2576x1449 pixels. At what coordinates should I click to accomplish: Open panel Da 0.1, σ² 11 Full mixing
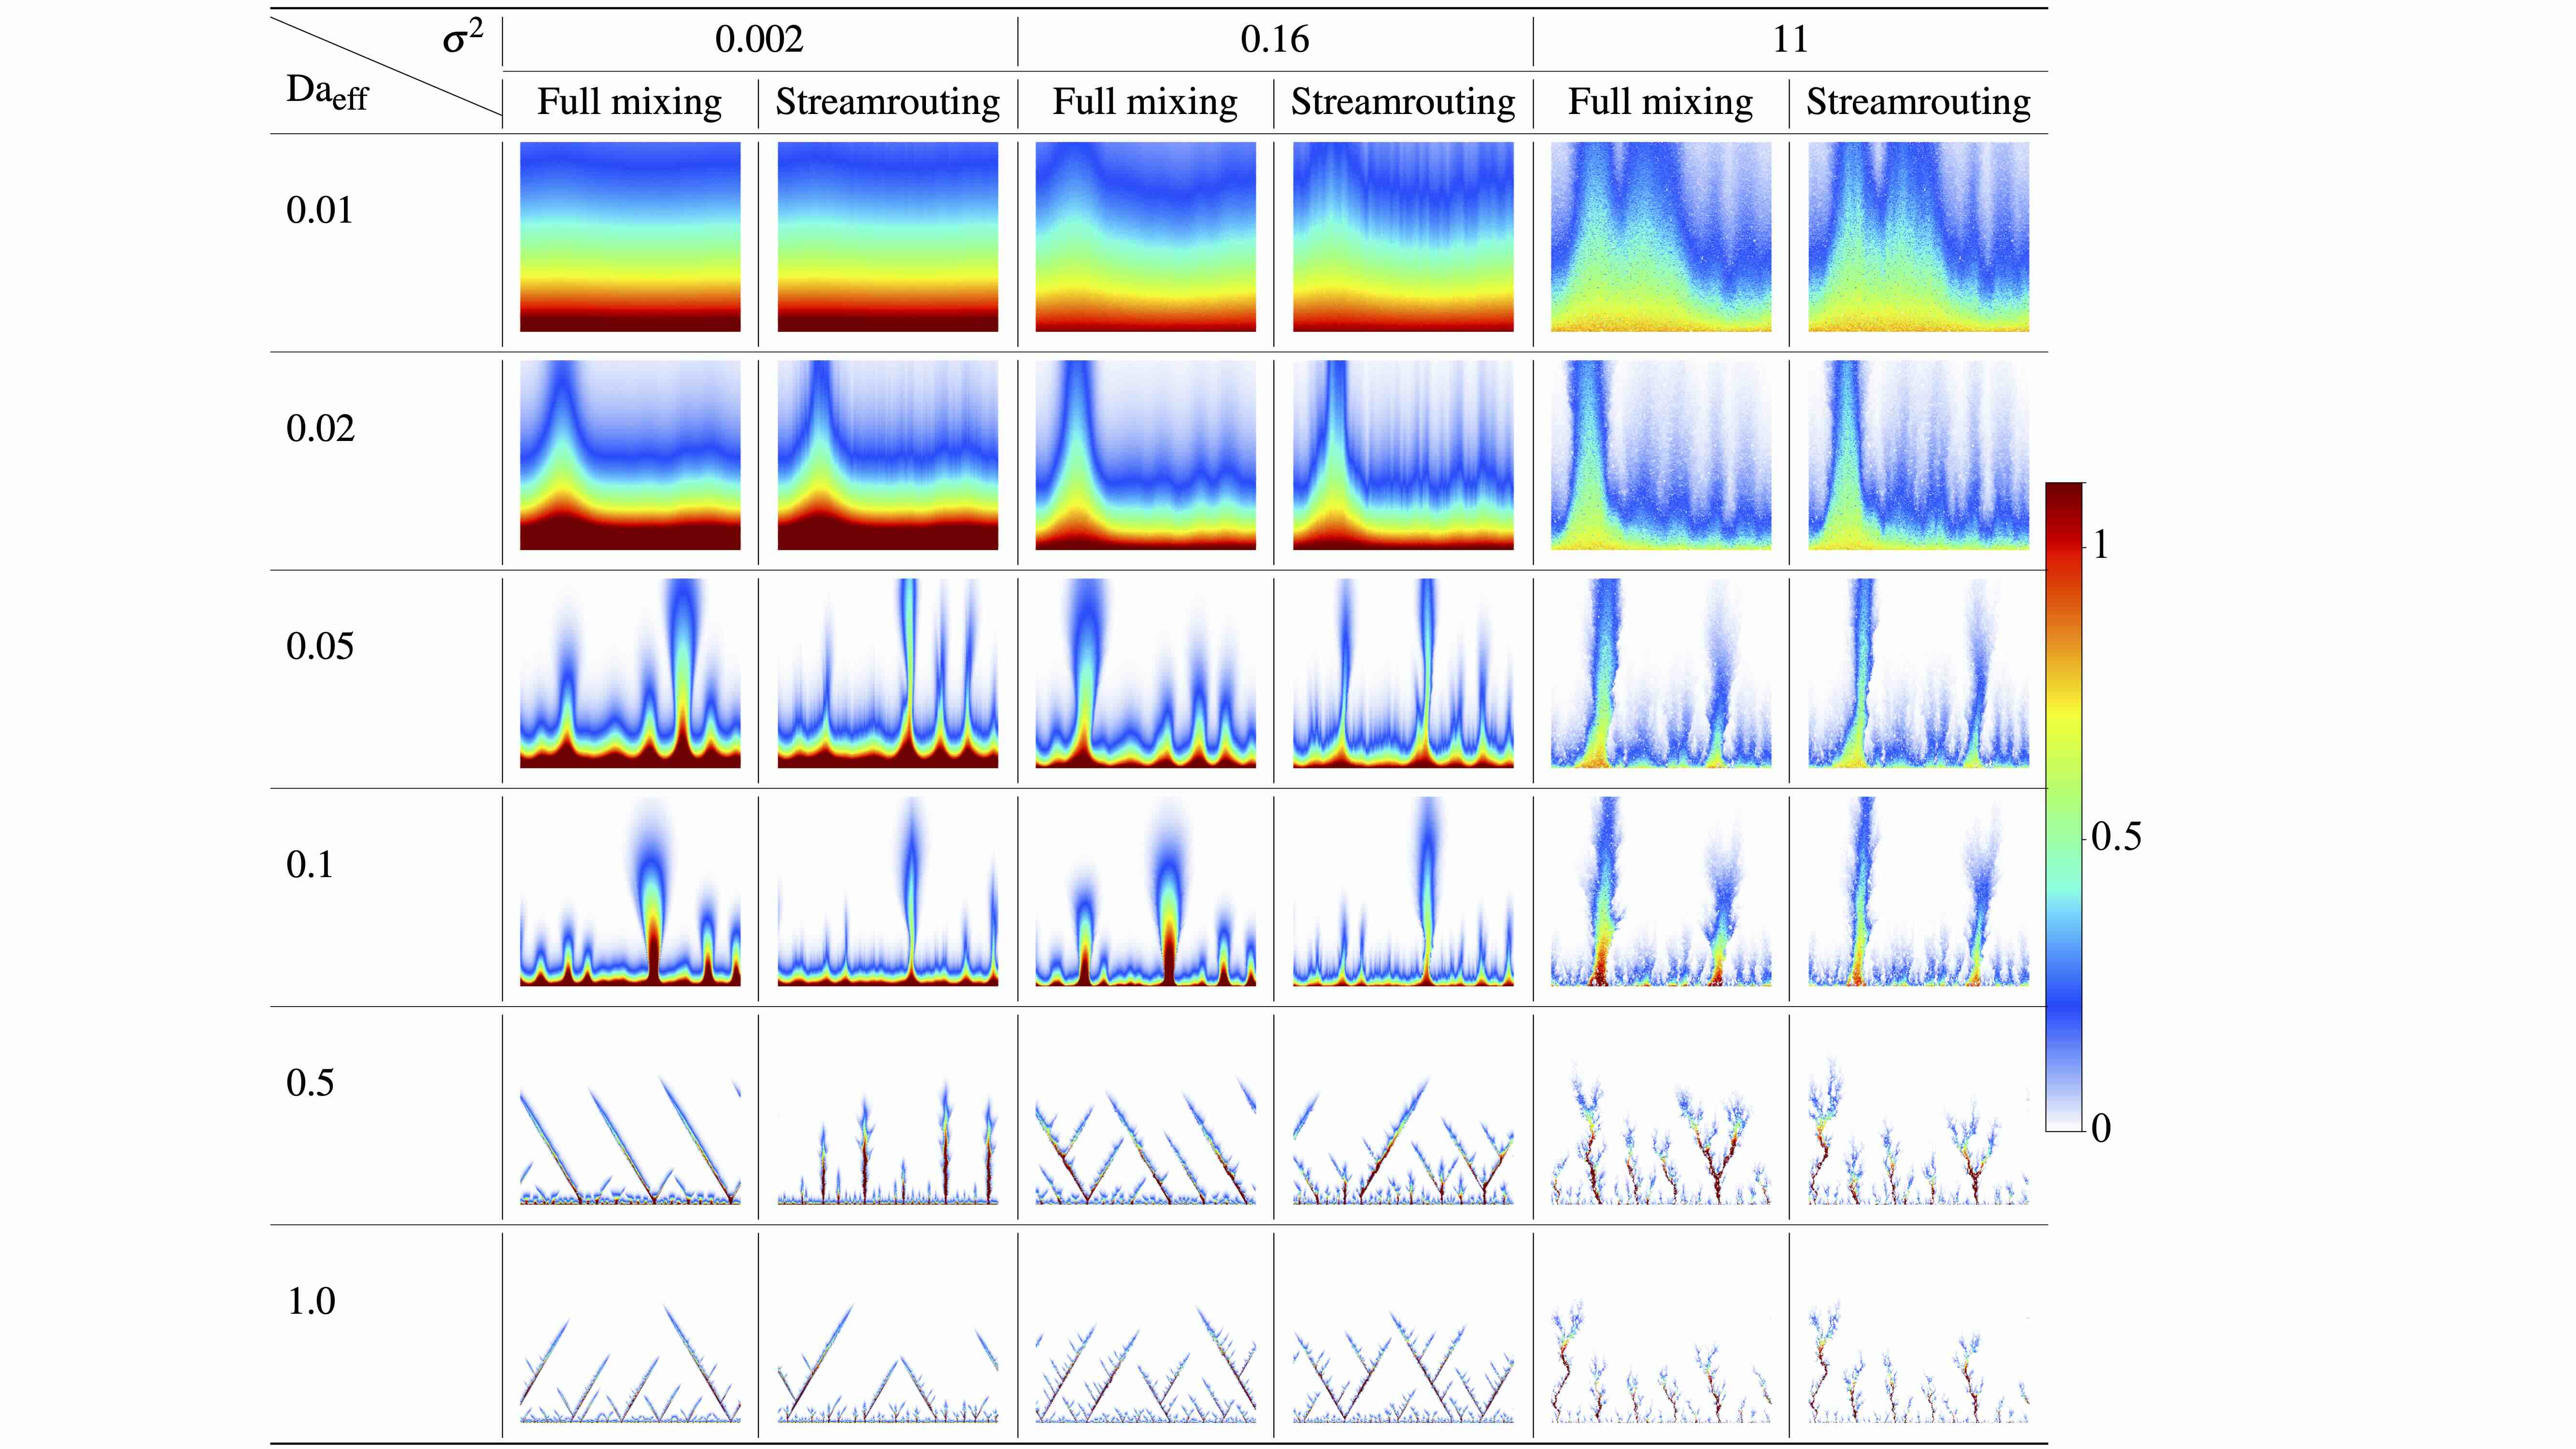pos(1661,891)
